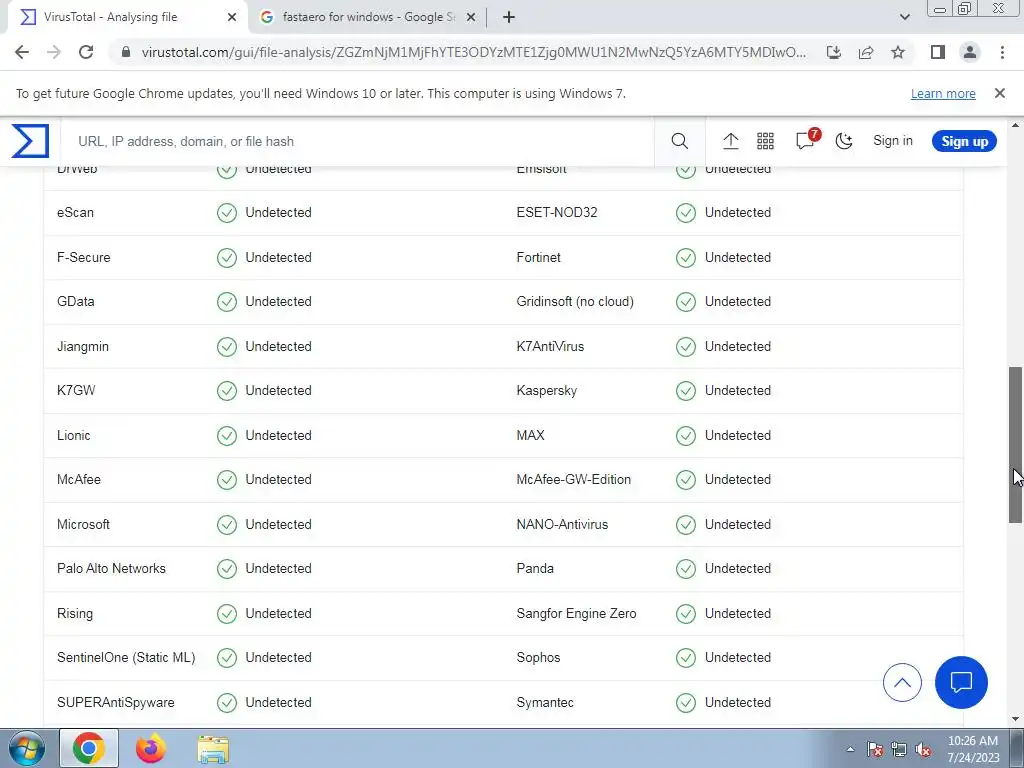Viewport: 1024px width, 768px height.
Task: Click the Undetected result for Kaspersky
Action: tap(737, 391)
